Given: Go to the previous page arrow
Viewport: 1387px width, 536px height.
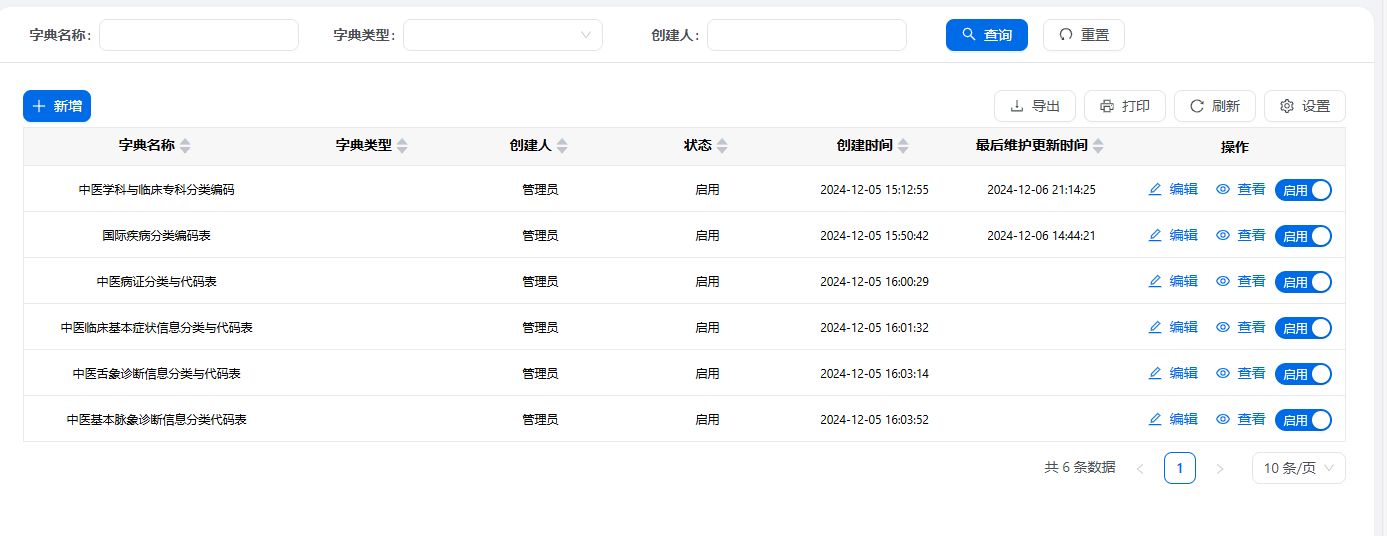Looking at the screenshot, I should tap(1140, 468).
